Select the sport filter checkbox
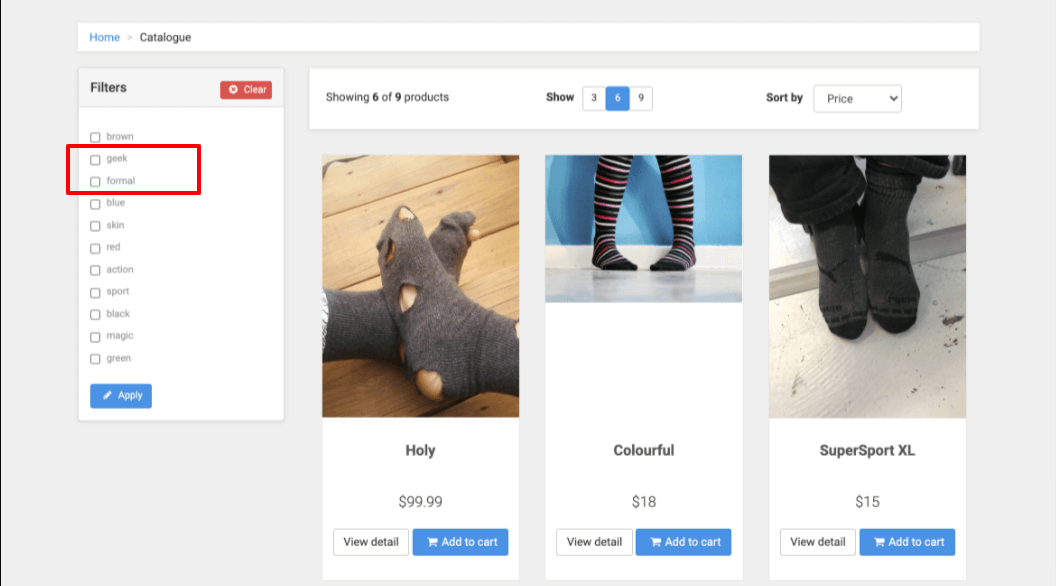Image resolution: width=1056 pixels, height=586 pixels. coord(95,292)
